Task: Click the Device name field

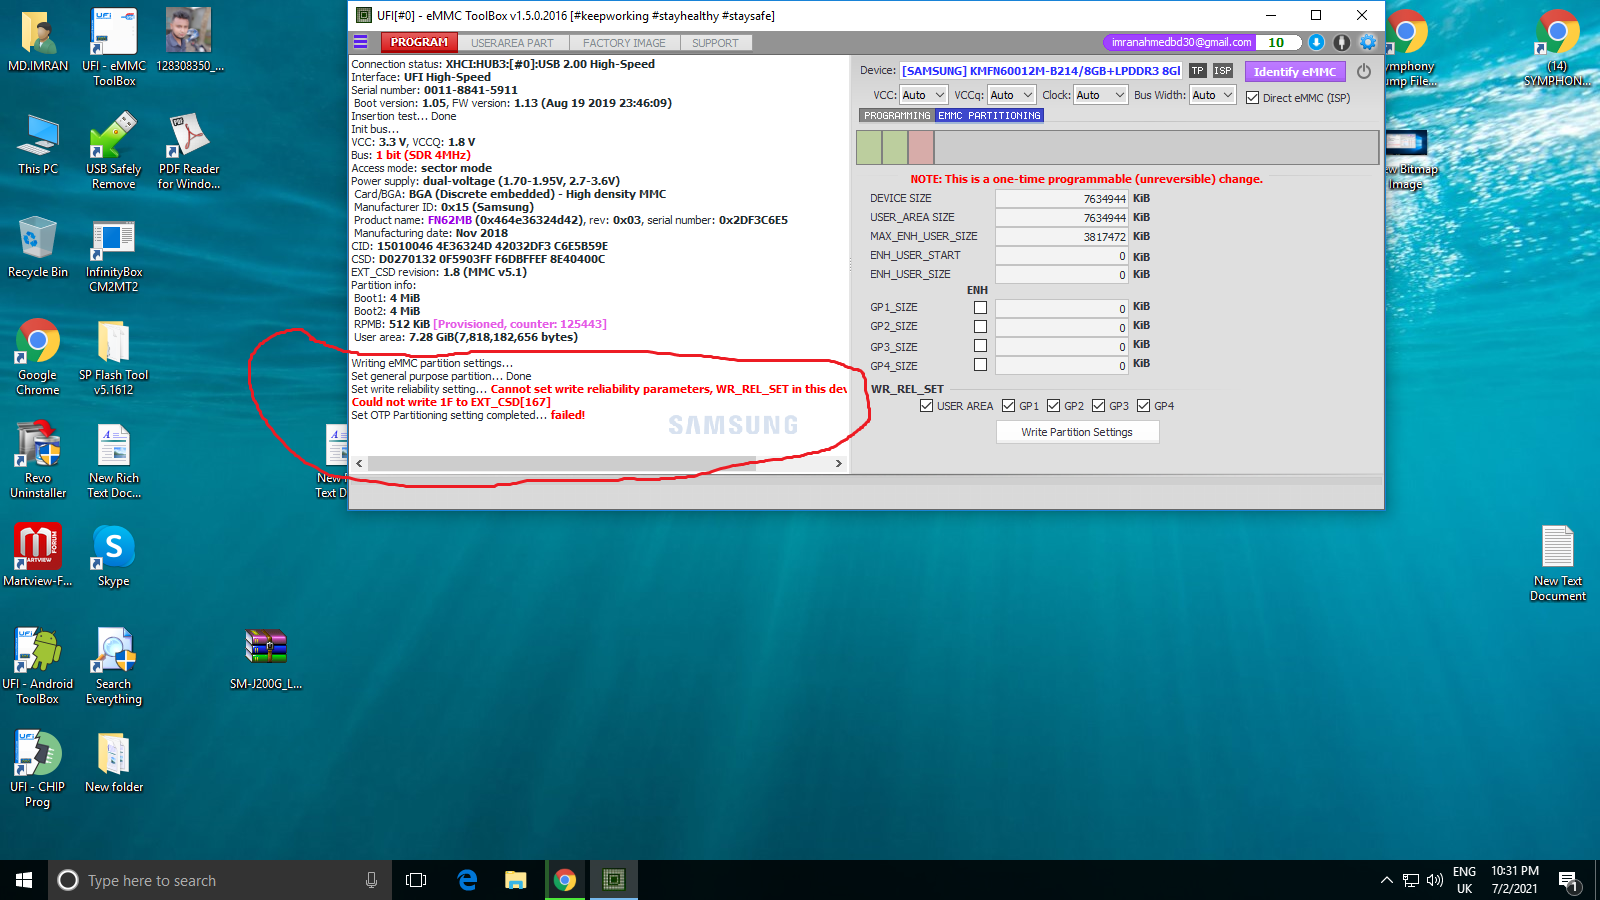Action: pos(1041,71)
